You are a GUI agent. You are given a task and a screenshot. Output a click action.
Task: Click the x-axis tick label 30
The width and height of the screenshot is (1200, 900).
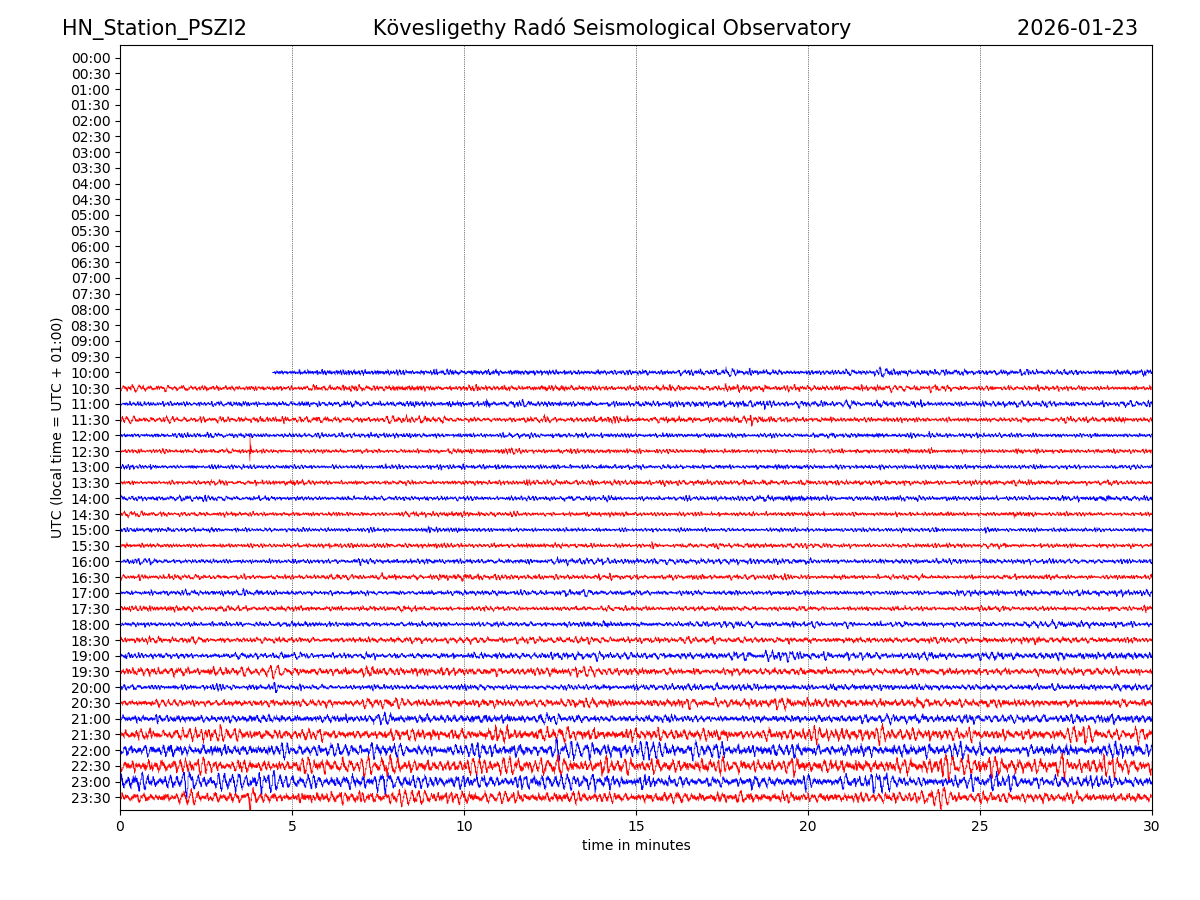1151,827
